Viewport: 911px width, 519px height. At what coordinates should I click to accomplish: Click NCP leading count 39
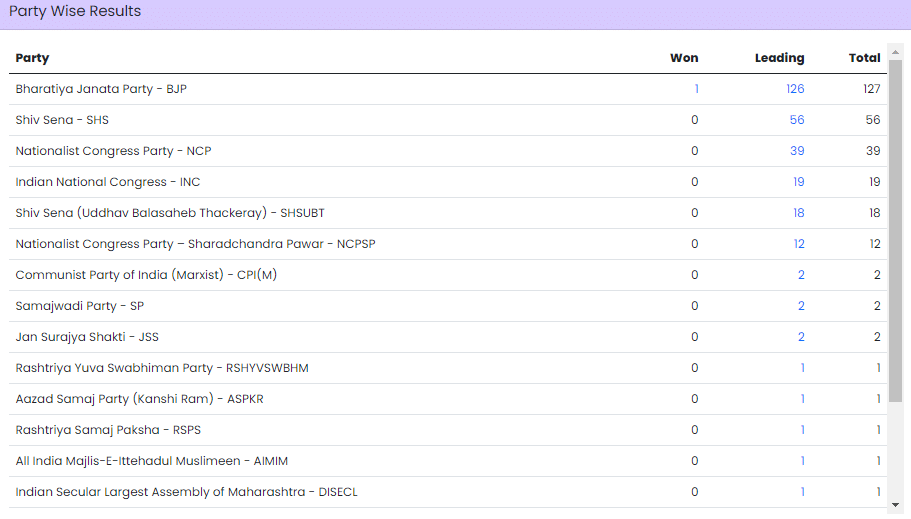[x=797, y=151]
